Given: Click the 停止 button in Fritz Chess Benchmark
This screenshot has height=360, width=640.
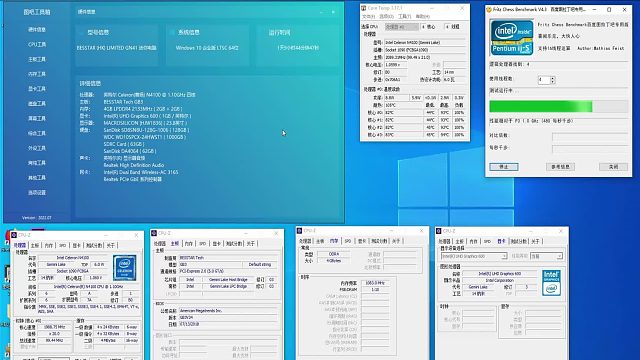Looking at the screenshot, I should pos(504,167).
